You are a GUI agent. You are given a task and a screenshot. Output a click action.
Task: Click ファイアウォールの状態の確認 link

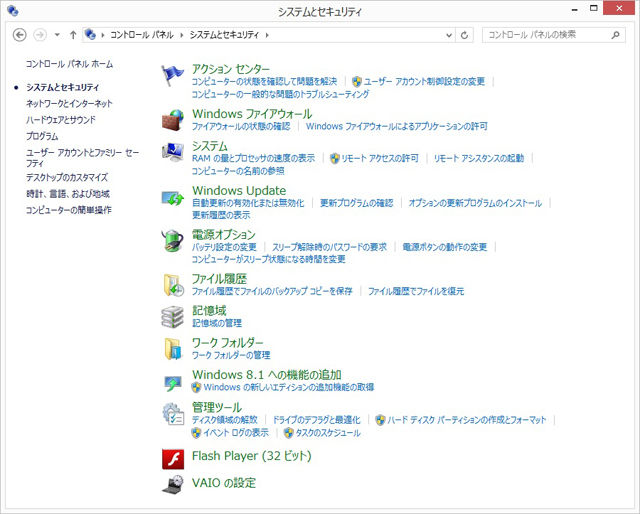point(241,126)
